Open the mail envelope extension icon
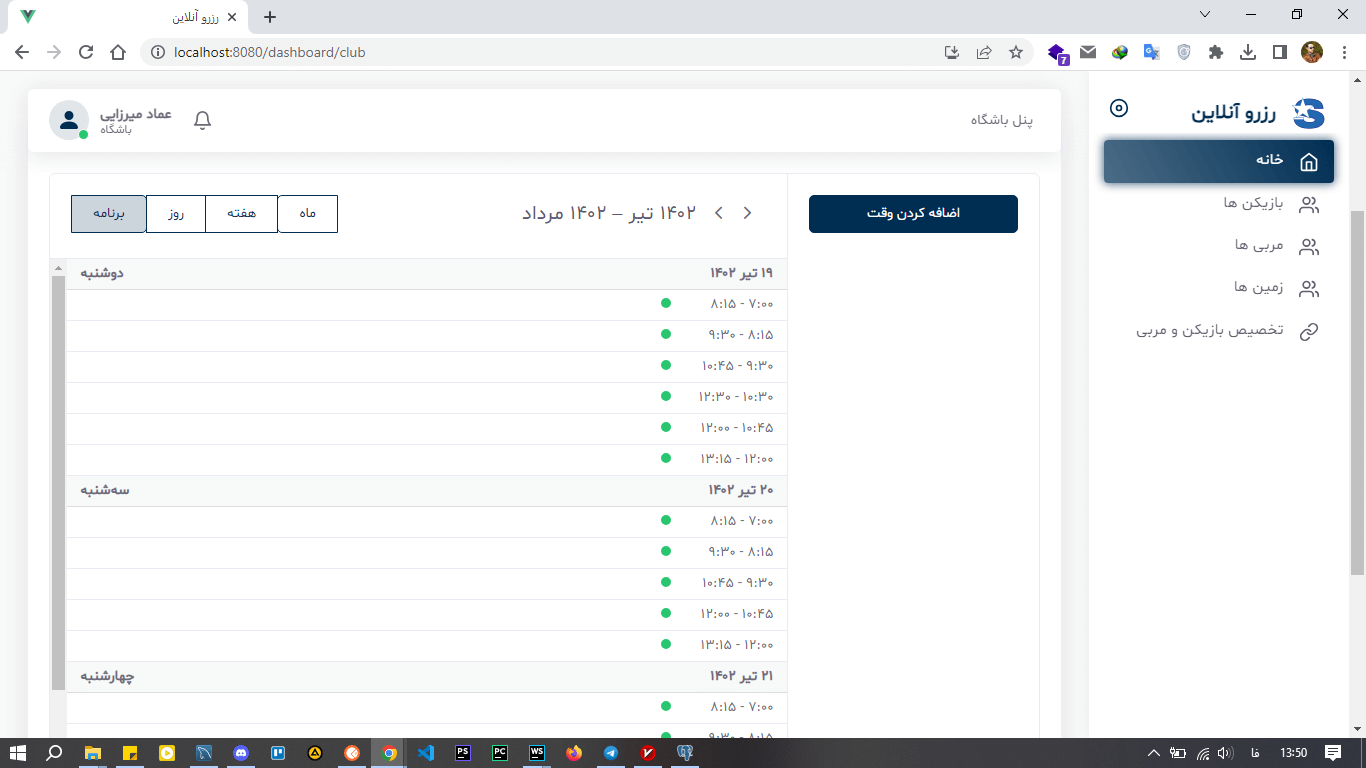The image size is (1366, 768). click(1088, 52)
